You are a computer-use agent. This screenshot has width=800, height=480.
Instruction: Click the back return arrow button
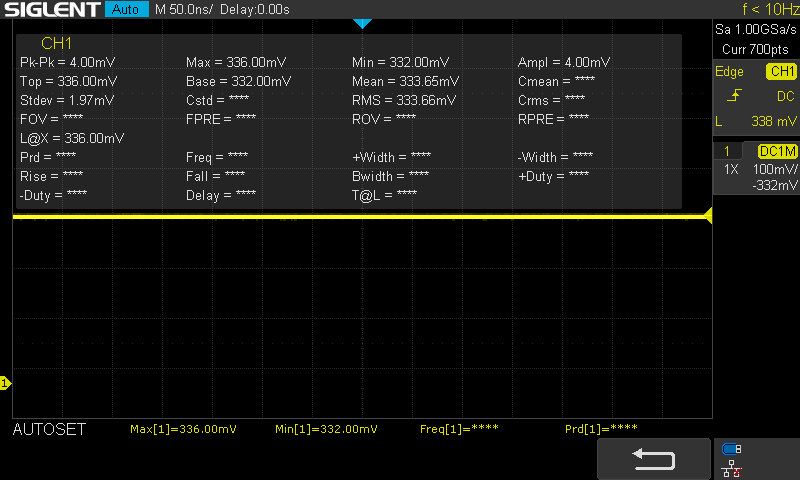[x=654, y=459]
